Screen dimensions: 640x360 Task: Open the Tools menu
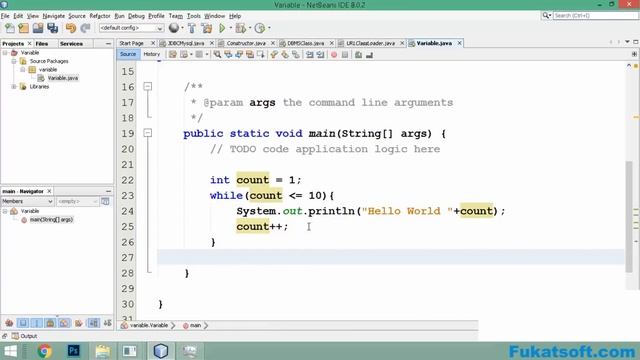[x=193, y=16]
